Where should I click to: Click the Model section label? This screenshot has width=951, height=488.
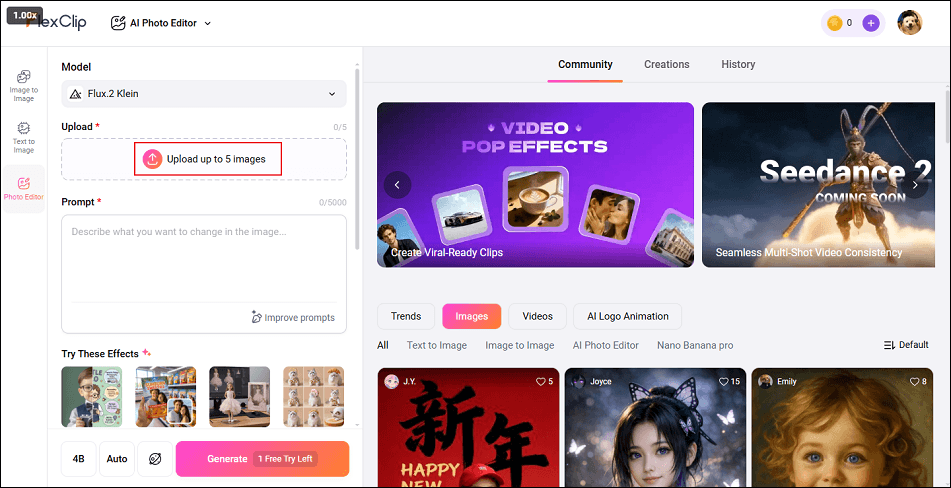(x=76, y=67)
